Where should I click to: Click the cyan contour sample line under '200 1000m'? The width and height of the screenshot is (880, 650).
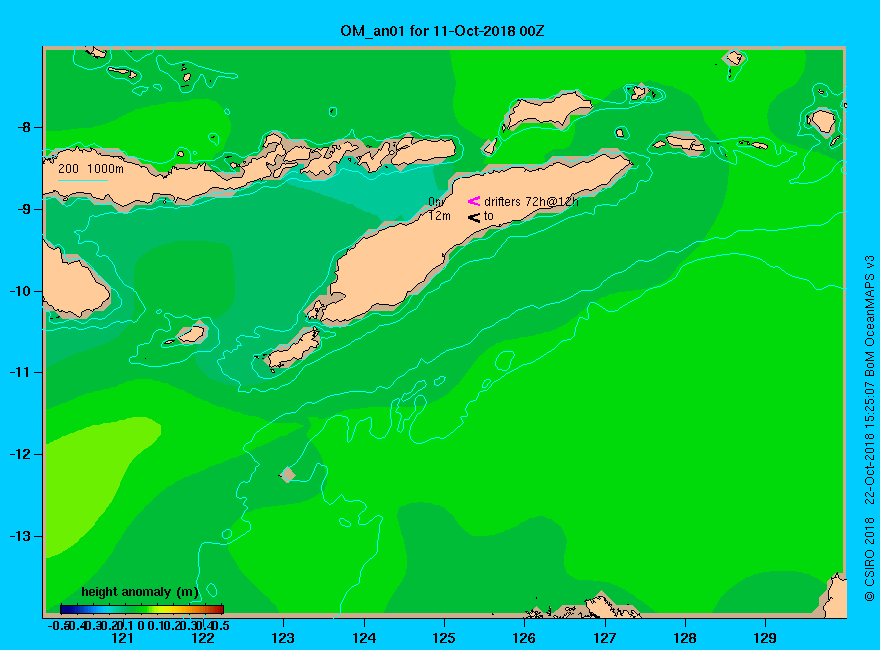[x=82, y=180]
